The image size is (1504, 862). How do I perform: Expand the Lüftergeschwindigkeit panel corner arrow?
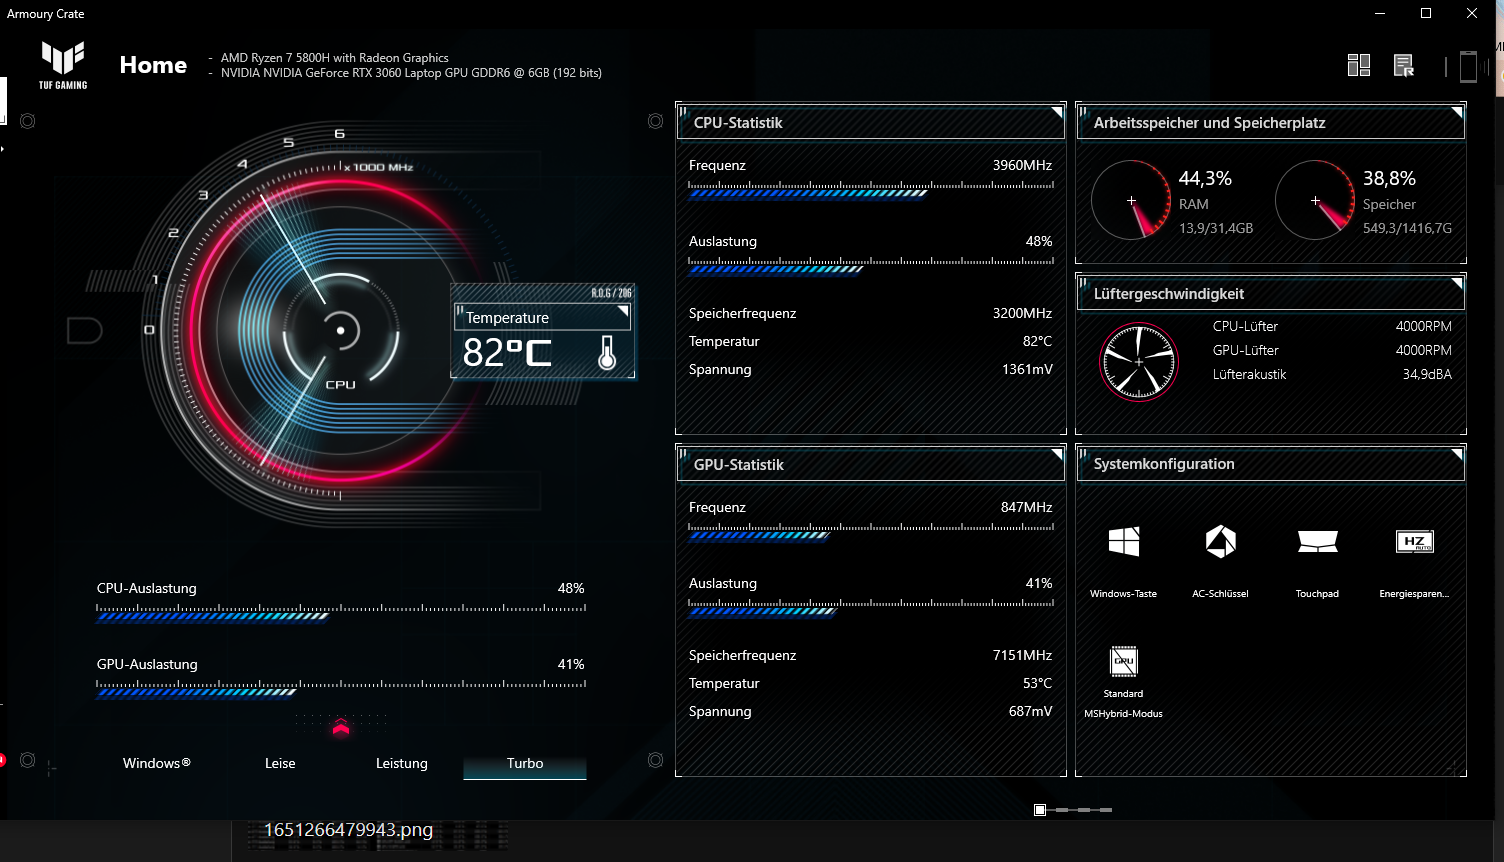[1457, 284]
